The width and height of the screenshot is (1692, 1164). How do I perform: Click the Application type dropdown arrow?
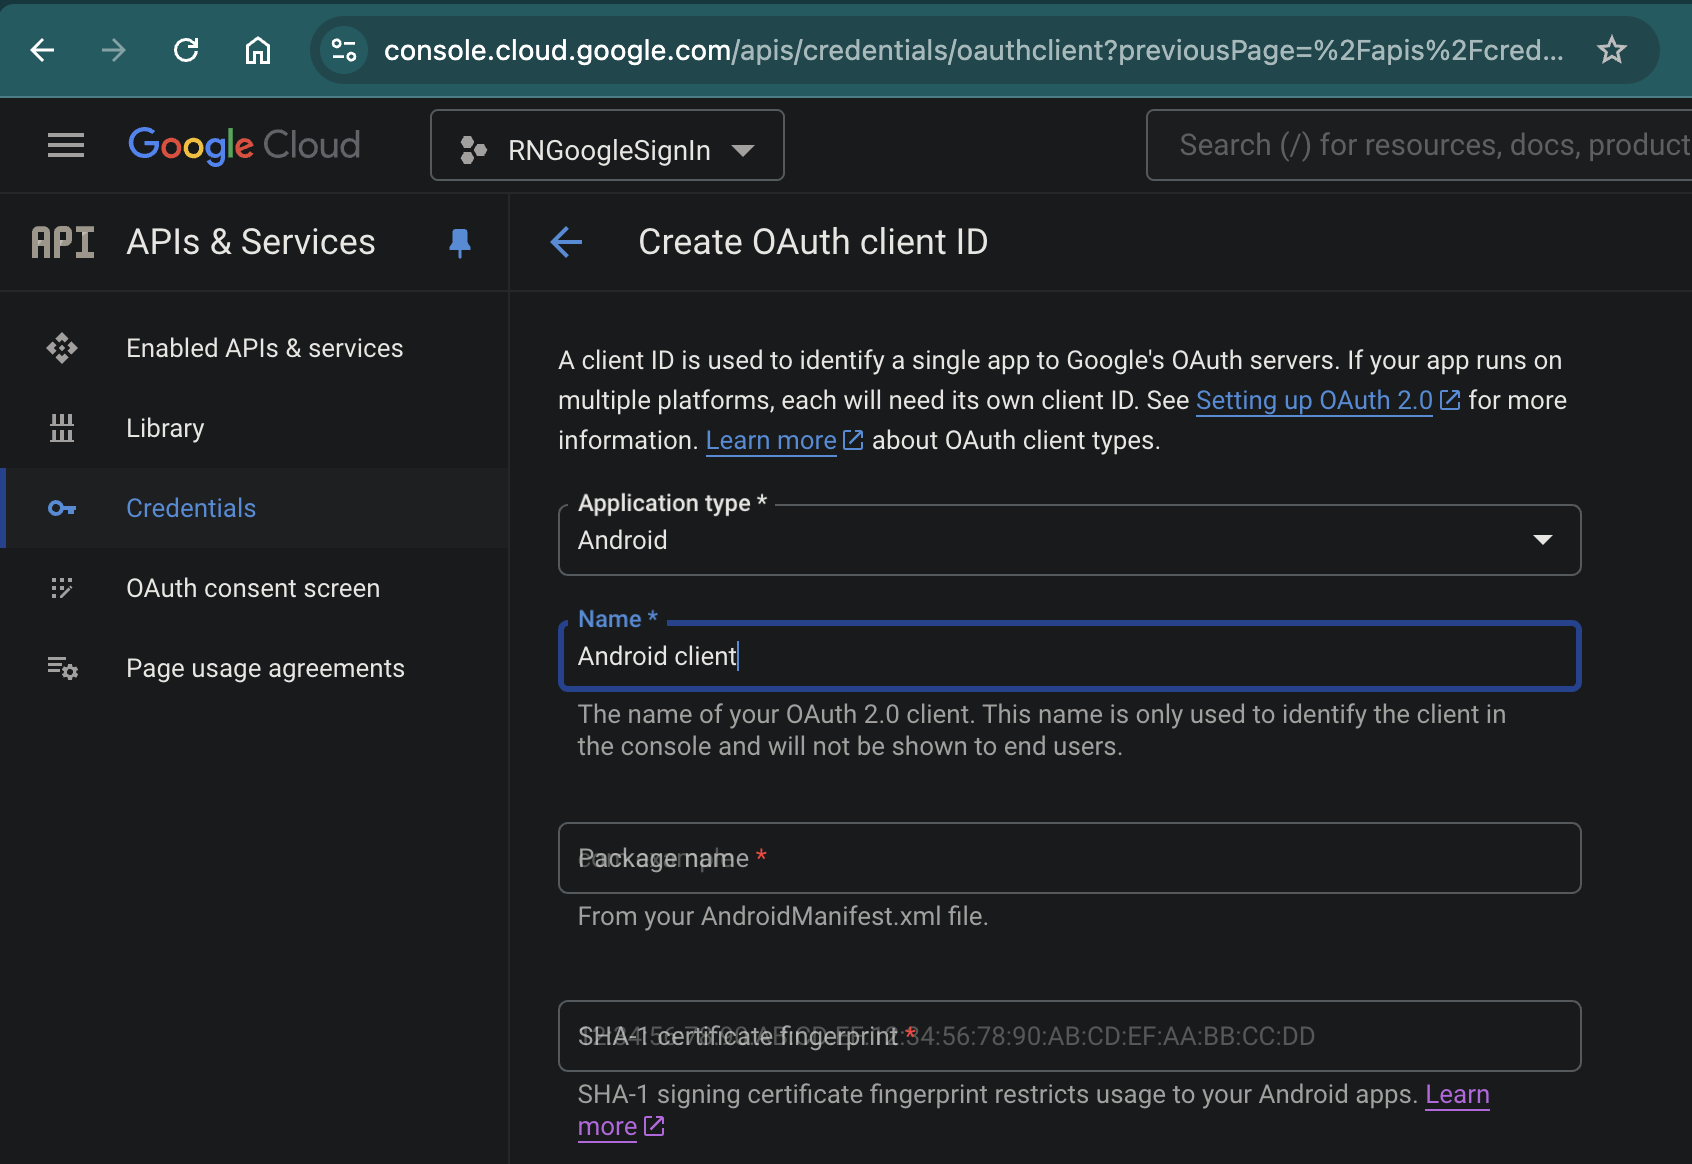[x=1542, y=540]
